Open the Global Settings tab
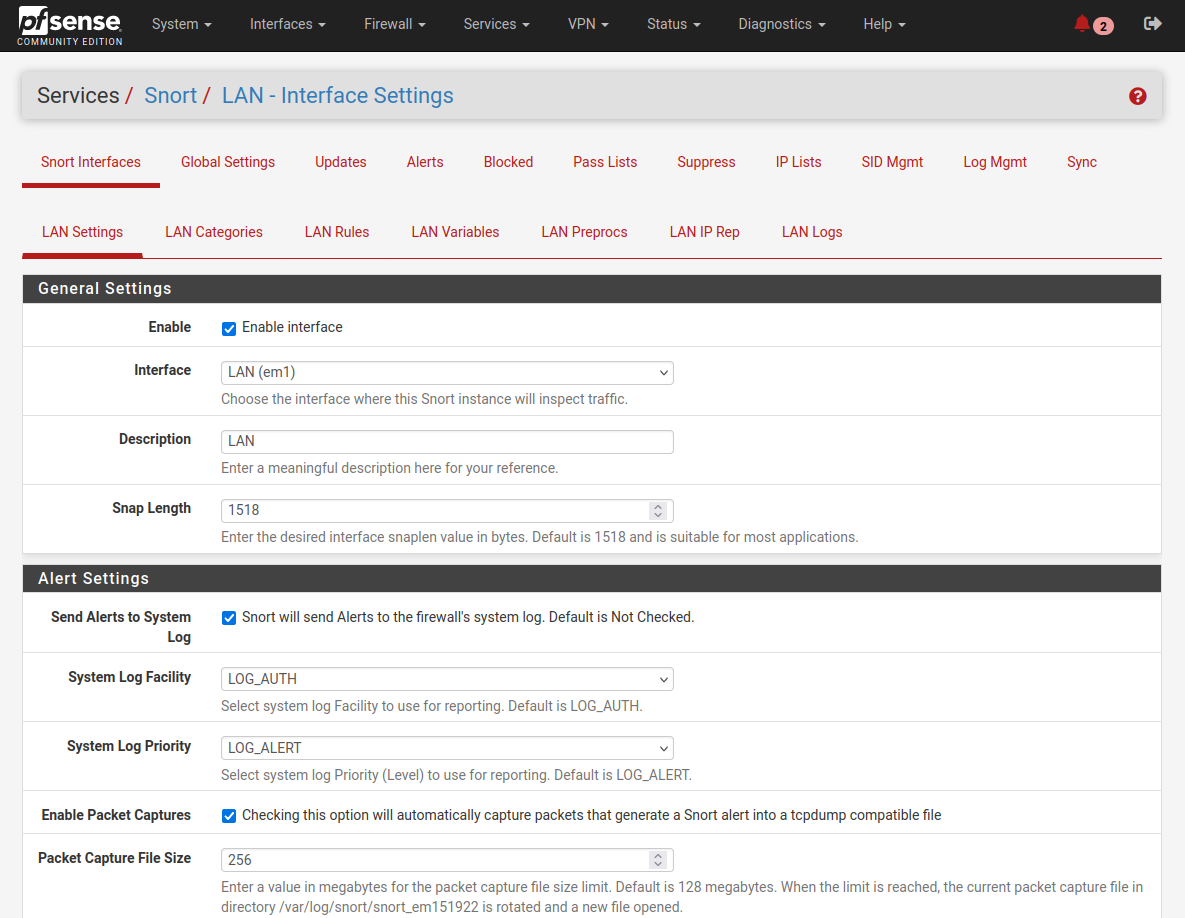 click(227, 162)
